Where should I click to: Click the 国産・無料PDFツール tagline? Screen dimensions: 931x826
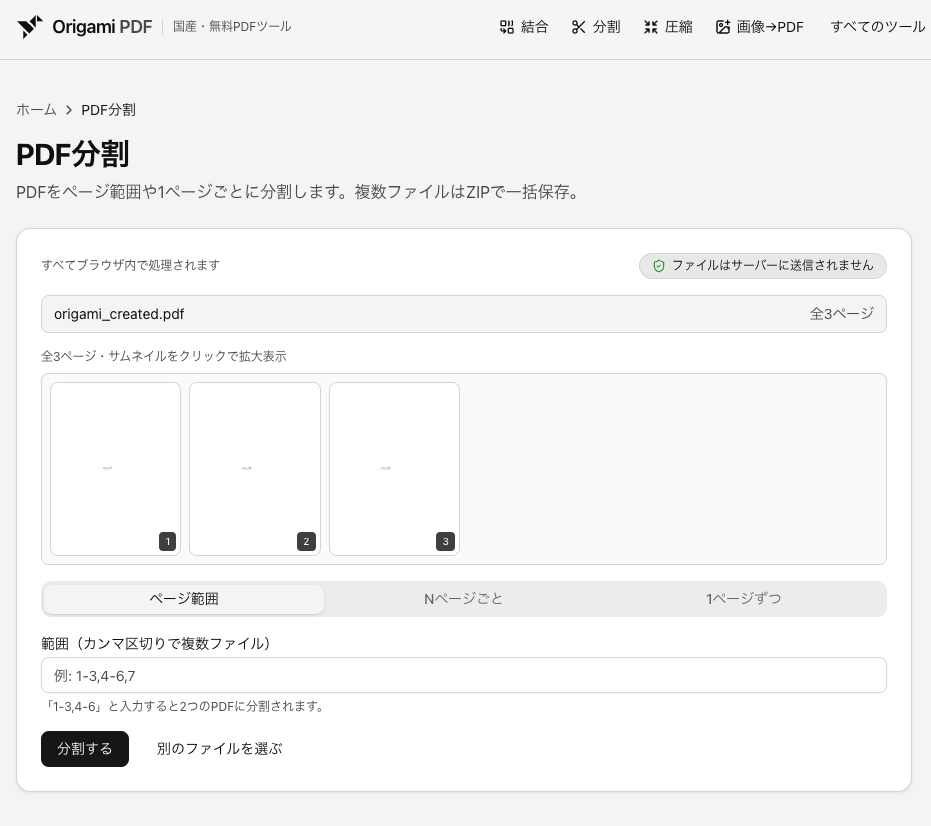tap(232, 27)
